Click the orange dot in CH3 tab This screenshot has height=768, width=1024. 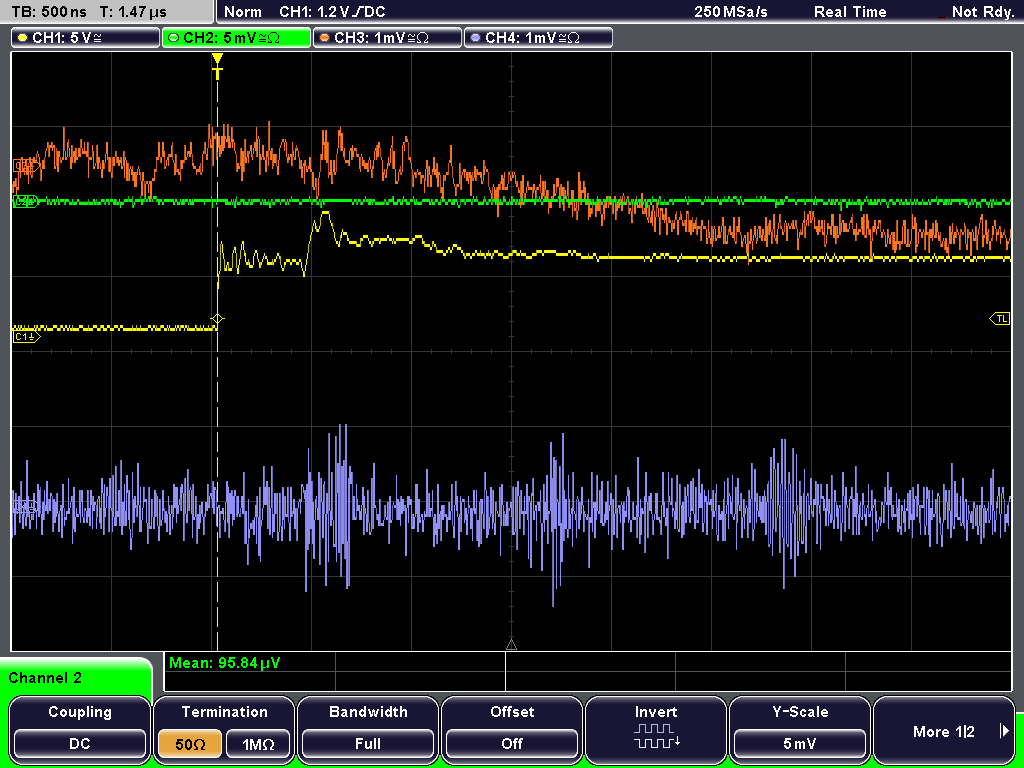click(324, 38)
